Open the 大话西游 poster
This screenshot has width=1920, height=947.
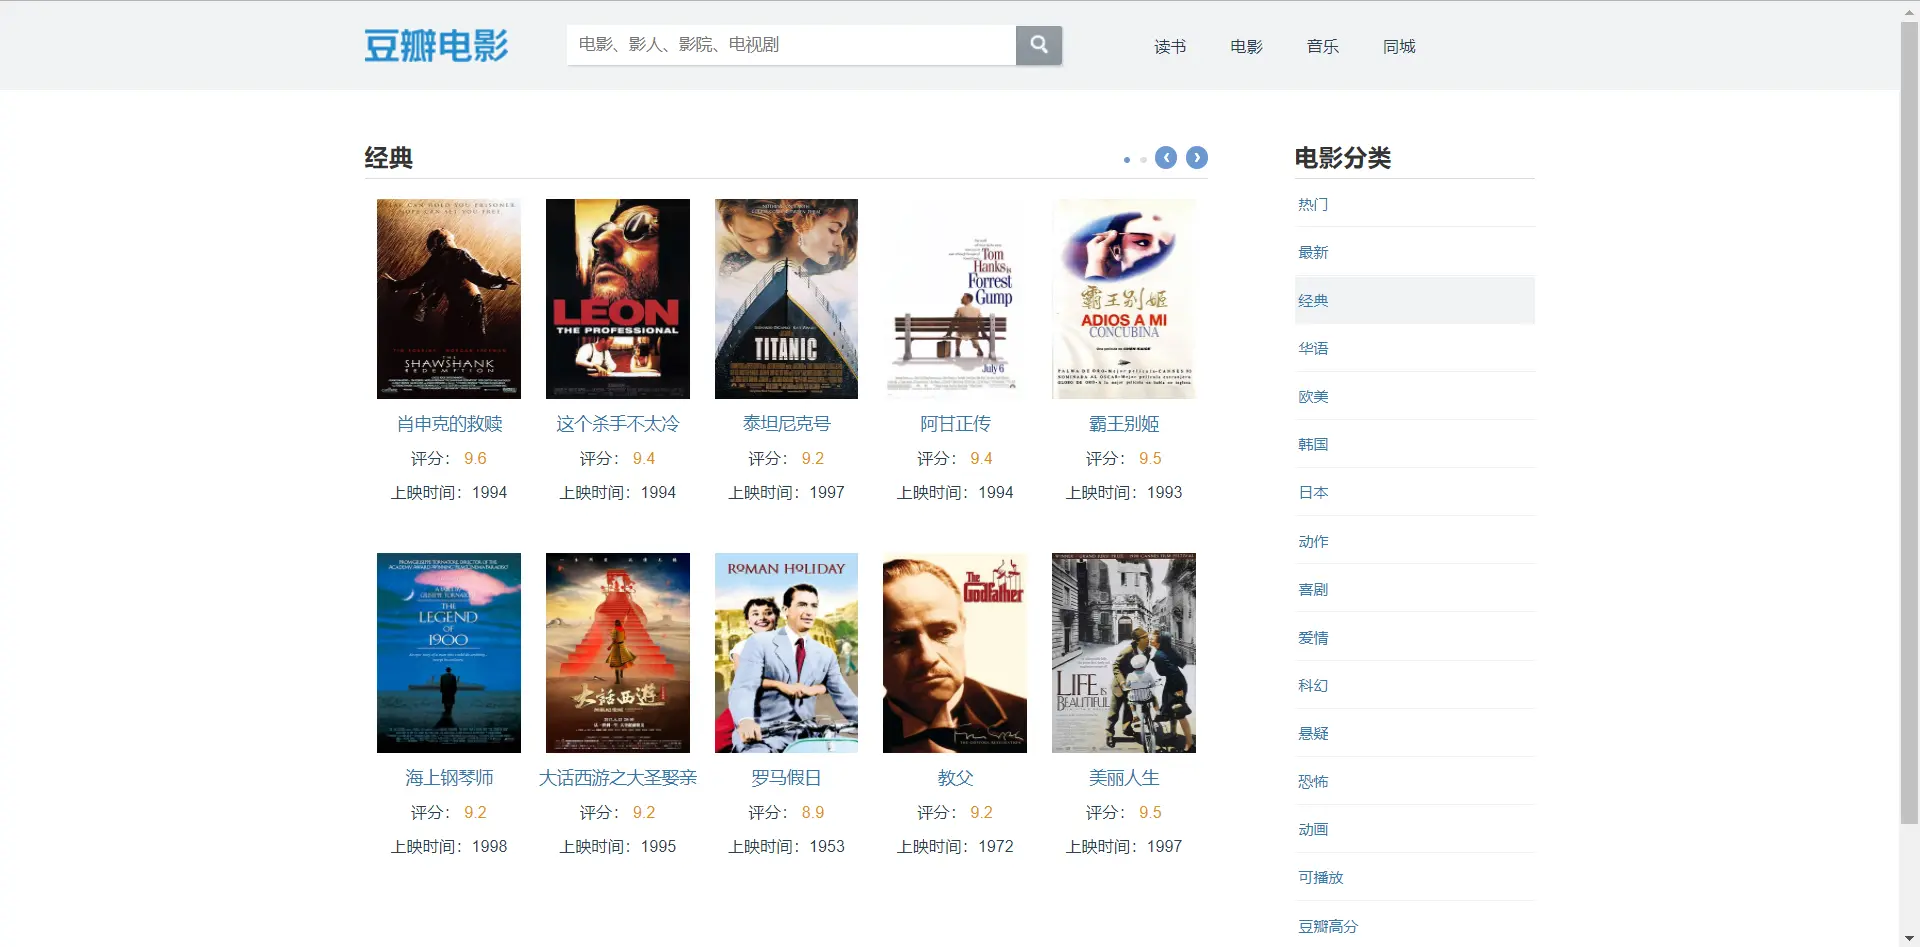[618, 653]
